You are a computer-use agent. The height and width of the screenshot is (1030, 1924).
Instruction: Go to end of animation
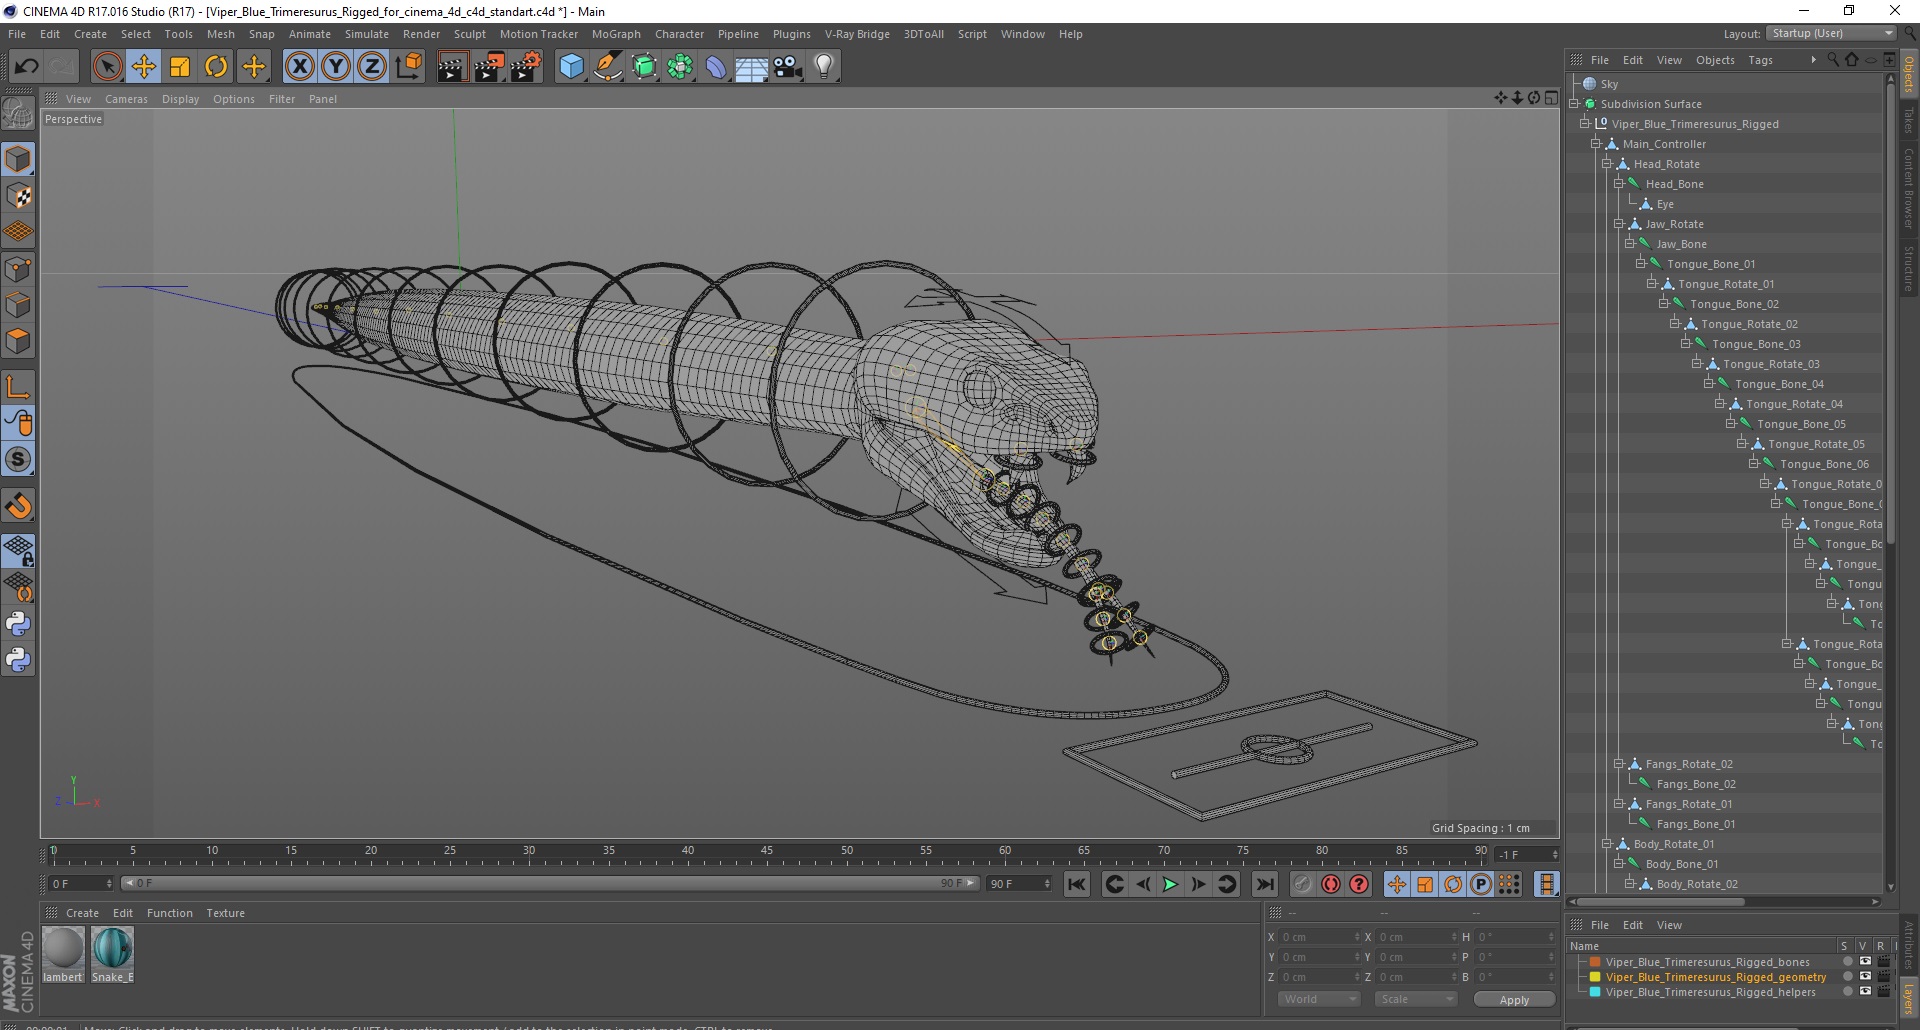1265,884
